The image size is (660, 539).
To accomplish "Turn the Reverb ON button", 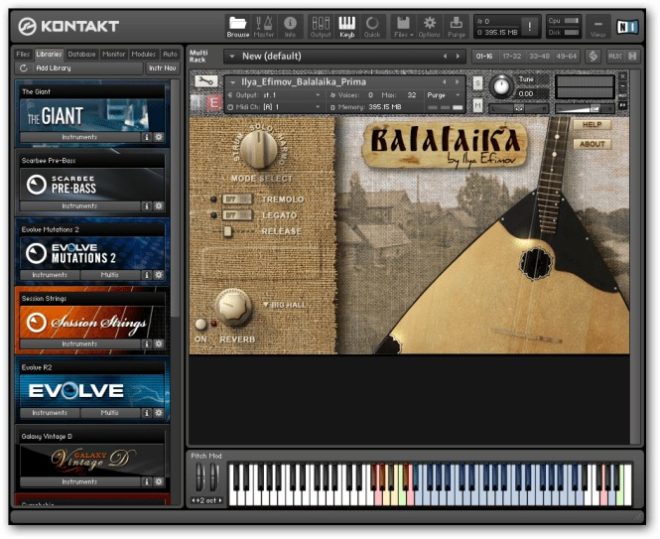I will coord(201,324).
